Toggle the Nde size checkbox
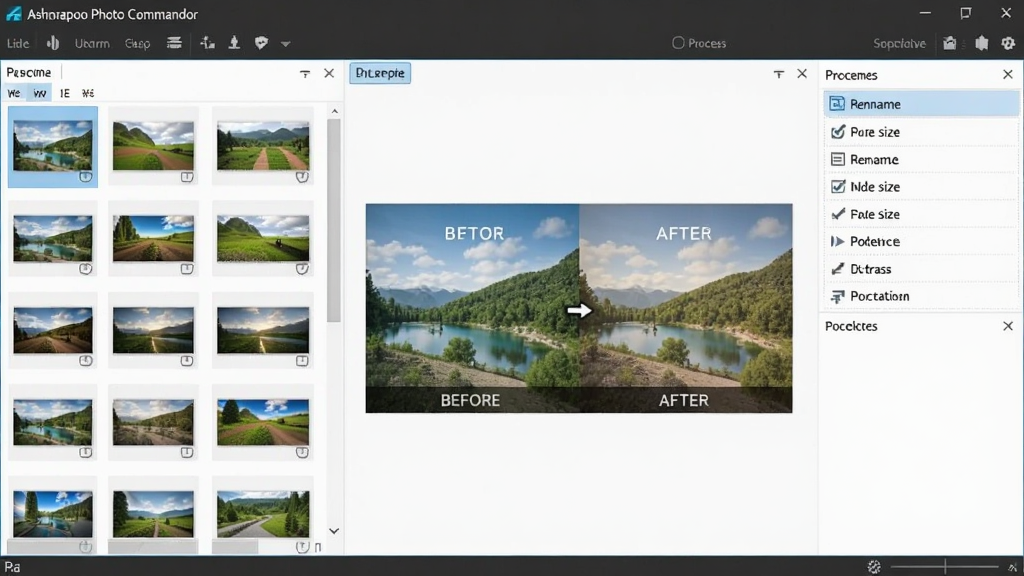Screen dimensions: 1024x576 pyautogui.click(x=838, y=187)
